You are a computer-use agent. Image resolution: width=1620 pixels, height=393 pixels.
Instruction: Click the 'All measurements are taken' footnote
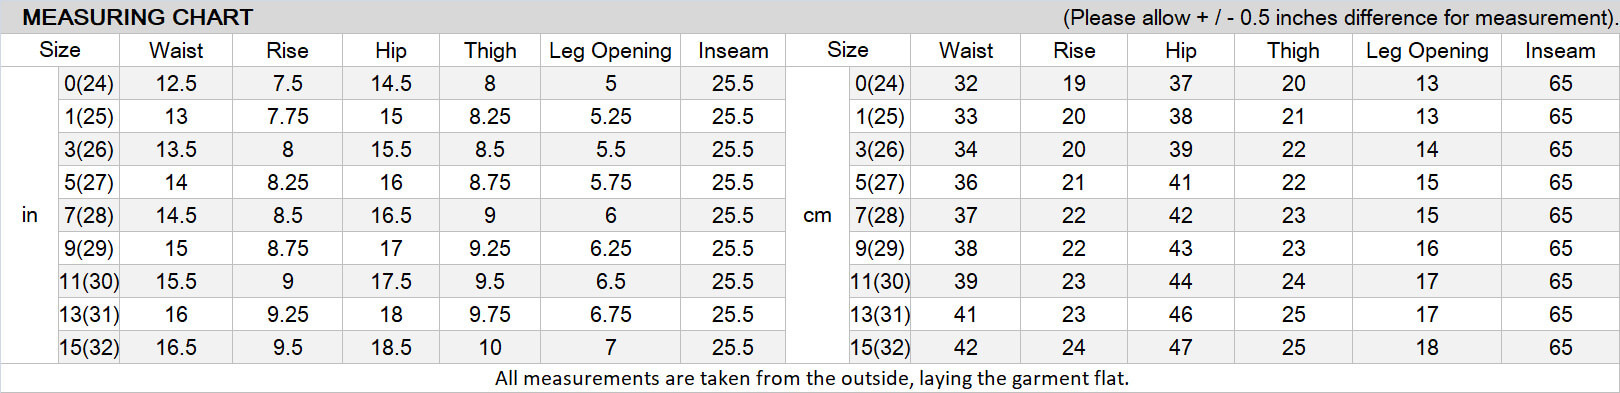811,378
